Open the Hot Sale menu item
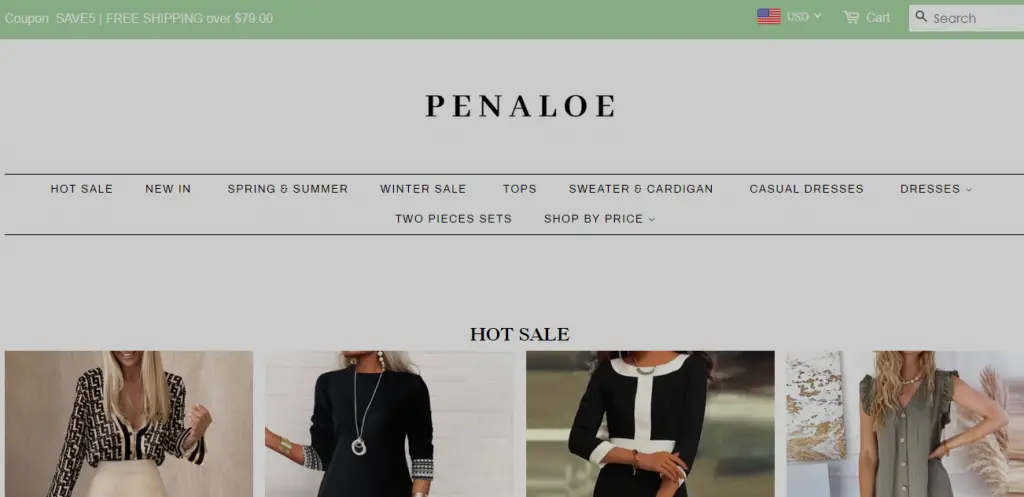Screen dimensions: 1024x497 point(82,189)
